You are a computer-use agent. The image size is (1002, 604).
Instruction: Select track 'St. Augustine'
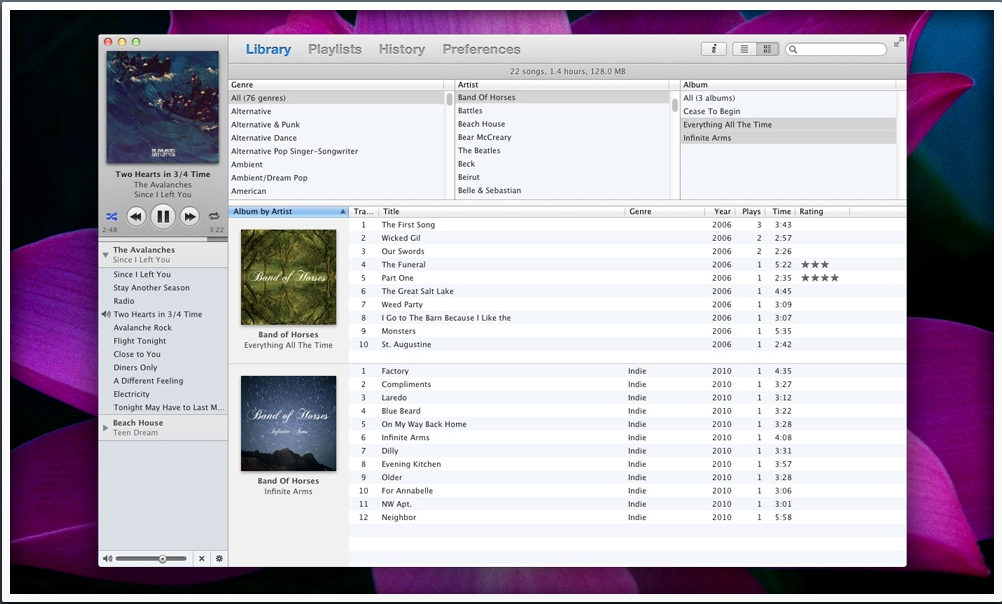(x=628, y=345)
